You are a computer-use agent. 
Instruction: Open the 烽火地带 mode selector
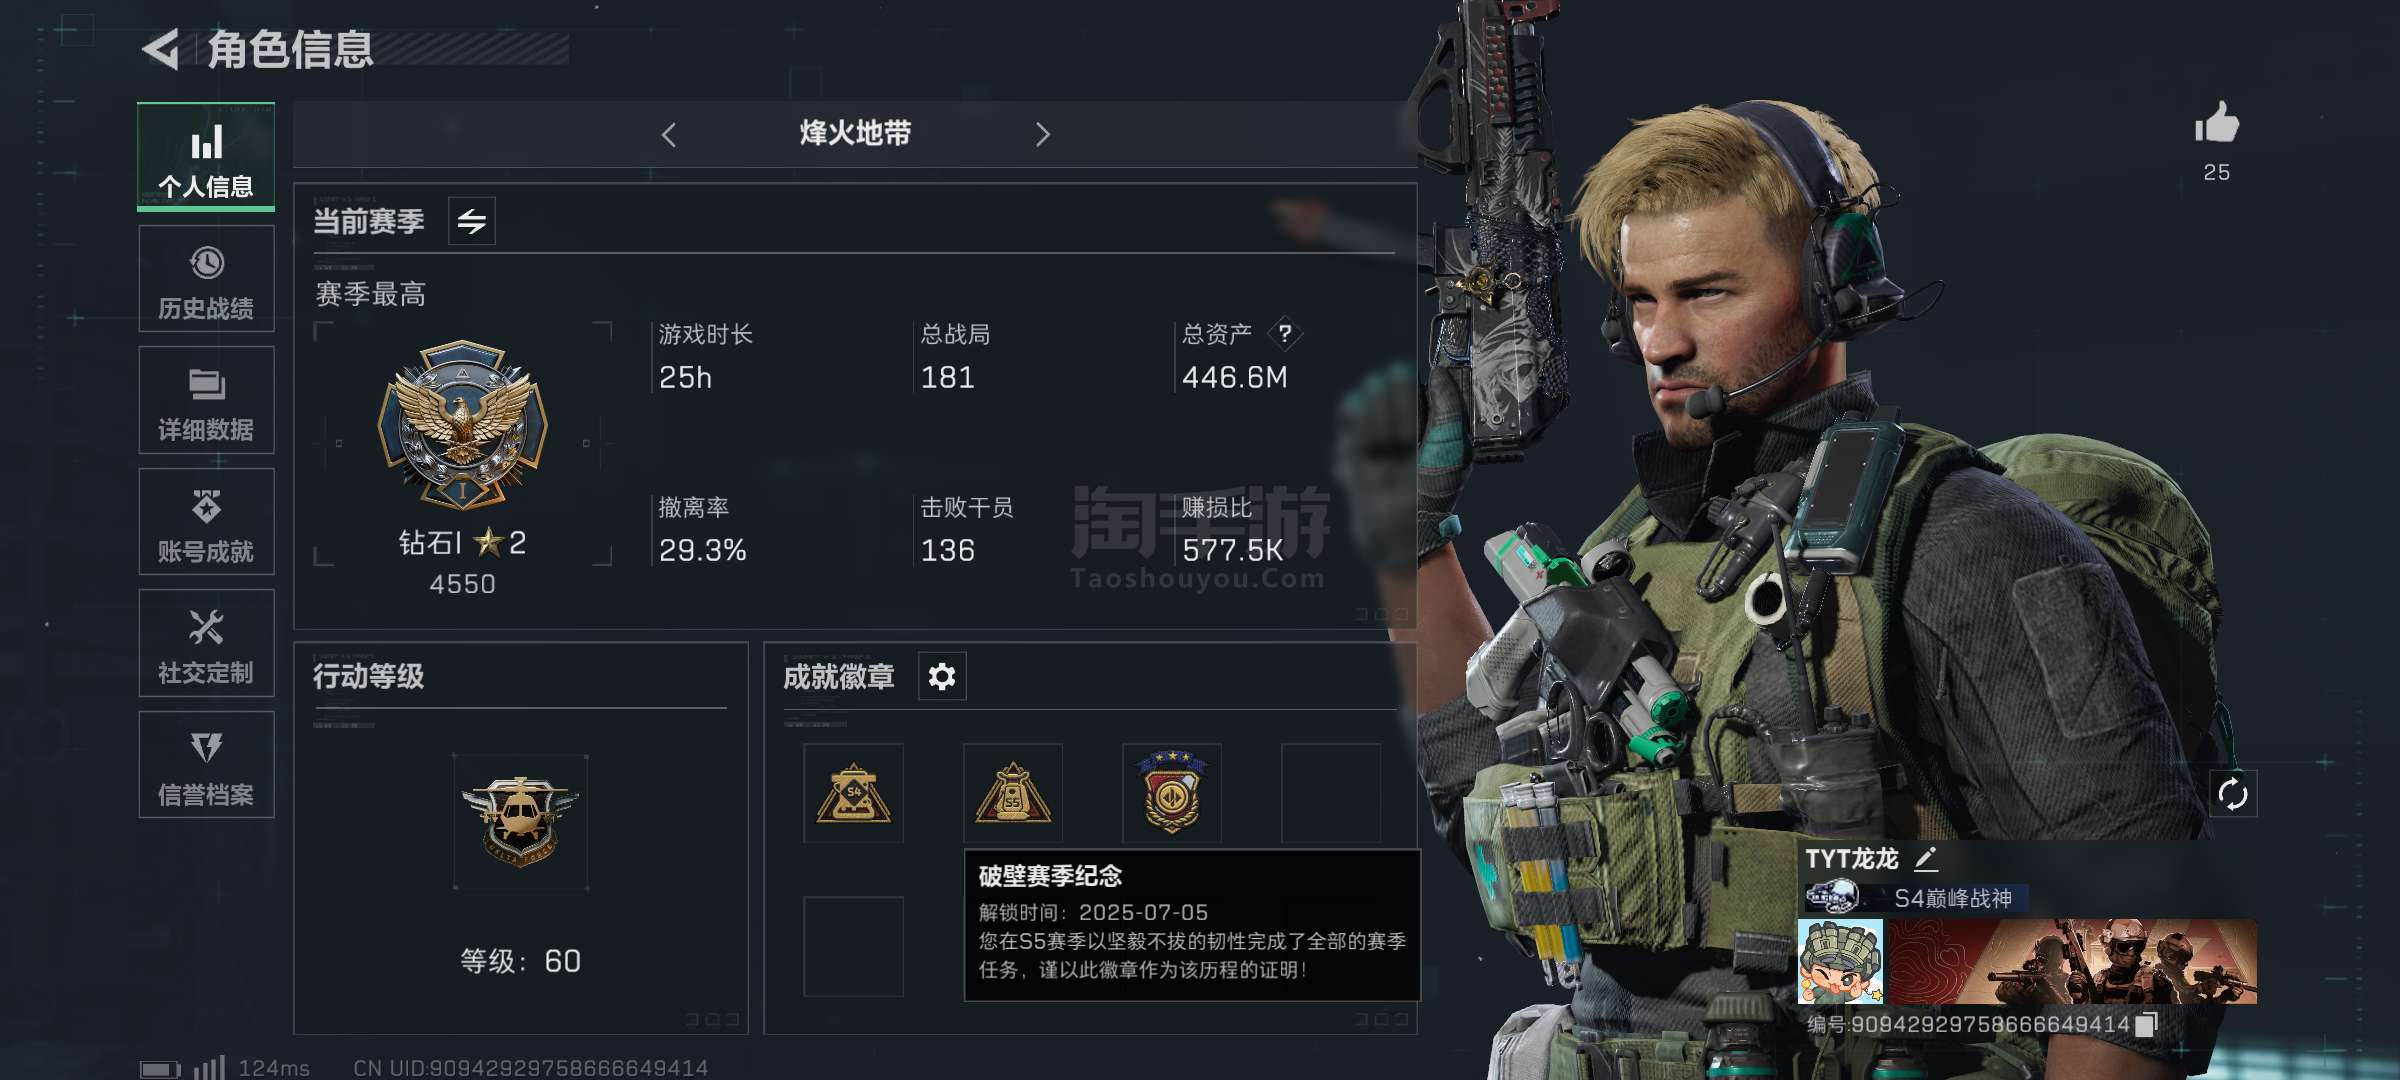pos(855,133)
